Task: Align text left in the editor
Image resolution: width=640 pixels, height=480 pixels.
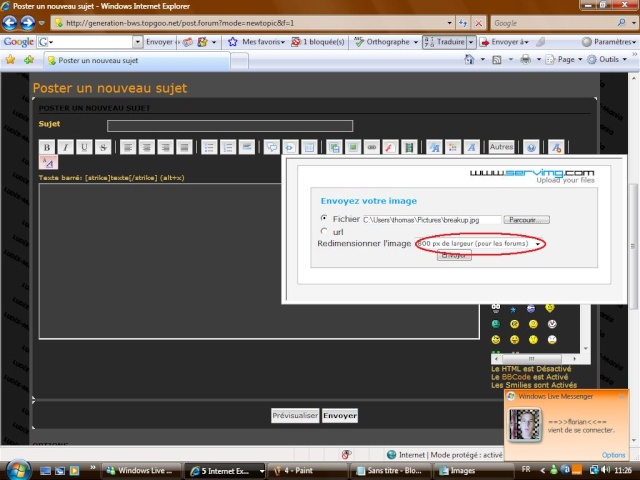Action: [128, 147]
